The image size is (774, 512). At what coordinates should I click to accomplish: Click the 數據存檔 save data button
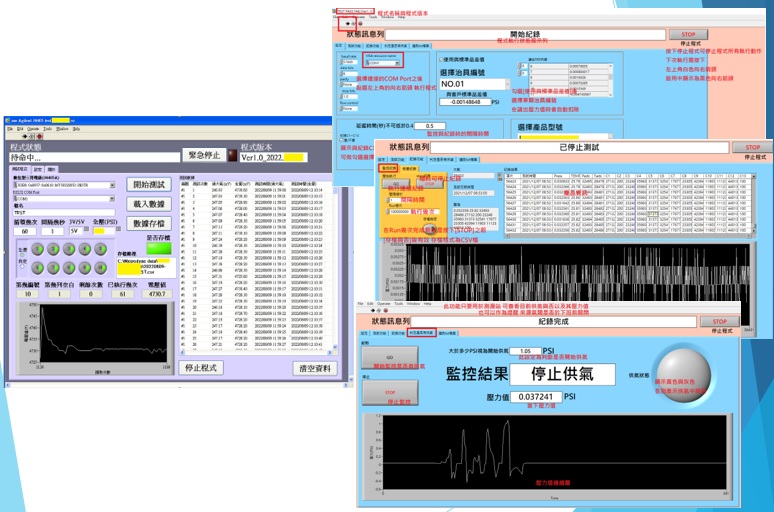150,224
